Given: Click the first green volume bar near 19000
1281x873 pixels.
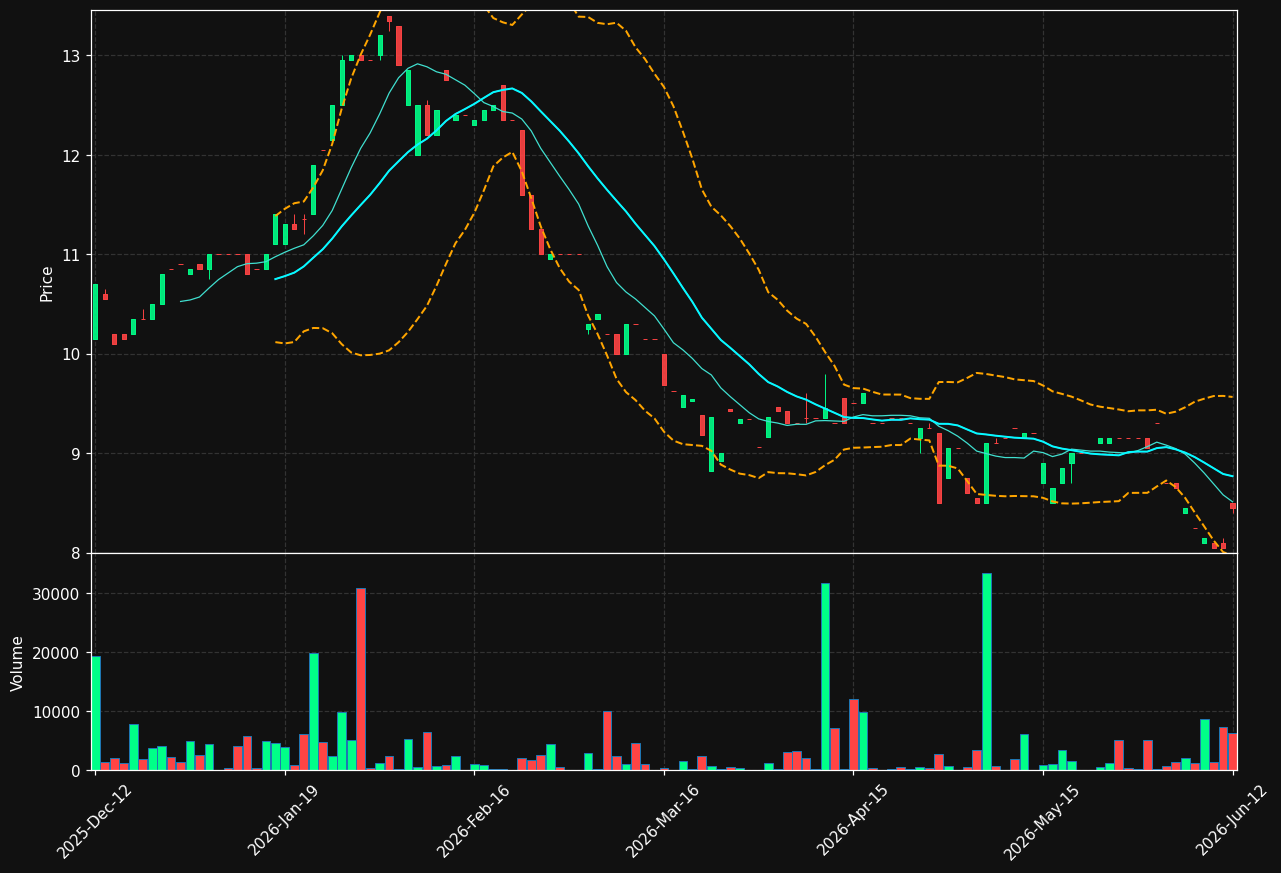Looking at the screenshot, I should point(95,713).
